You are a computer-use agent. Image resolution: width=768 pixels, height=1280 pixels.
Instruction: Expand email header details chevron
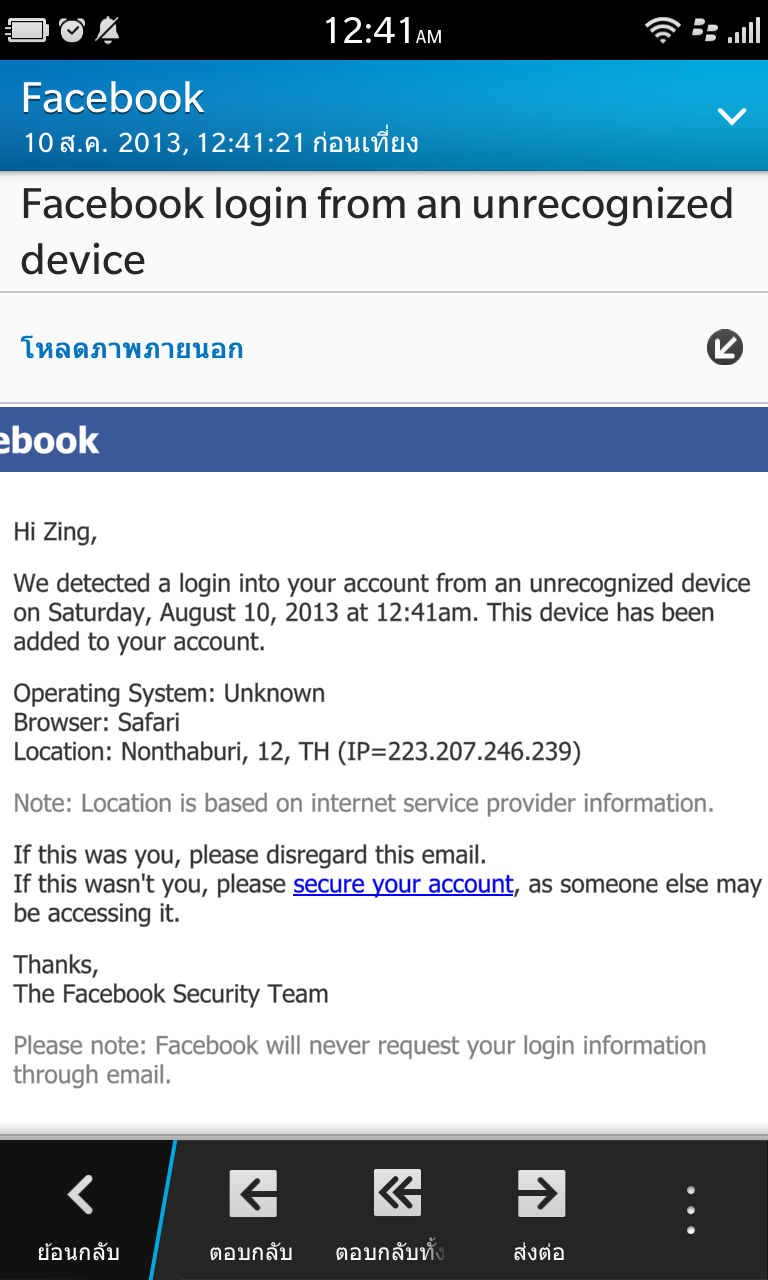(732, 116)
